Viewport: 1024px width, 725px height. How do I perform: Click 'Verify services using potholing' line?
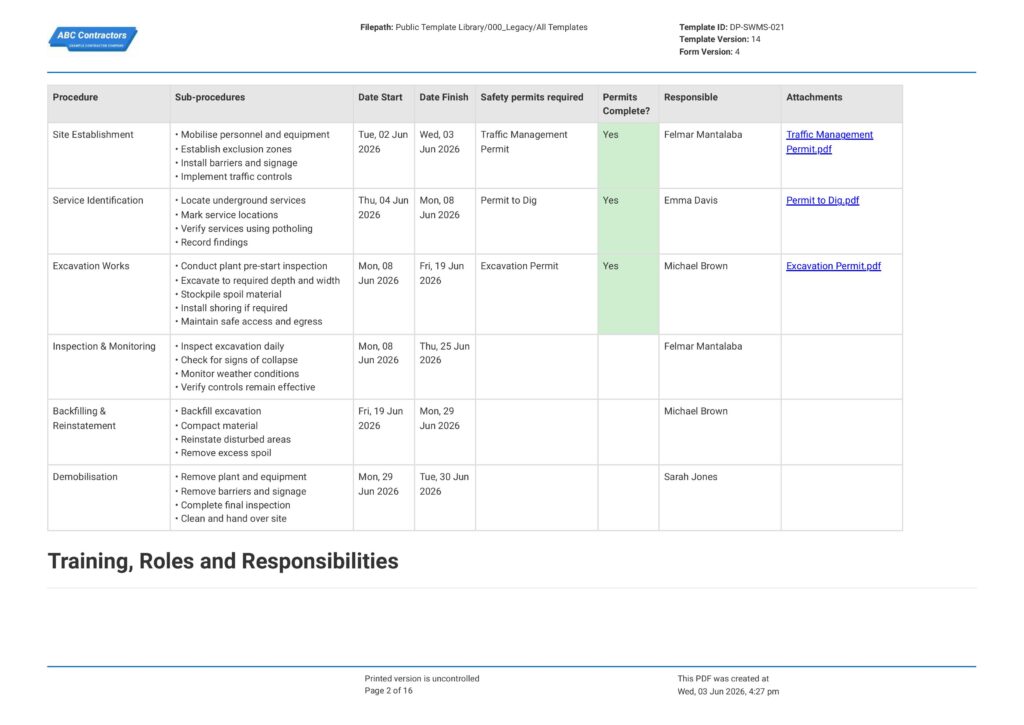pos(244,229)
